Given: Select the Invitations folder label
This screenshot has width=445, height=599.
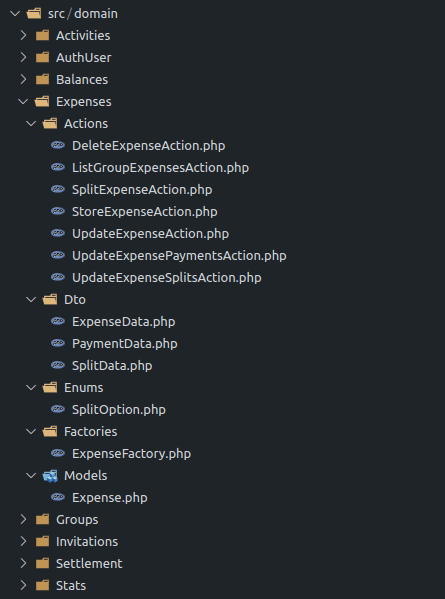Looking at the screenshot, I should [87, 542].
